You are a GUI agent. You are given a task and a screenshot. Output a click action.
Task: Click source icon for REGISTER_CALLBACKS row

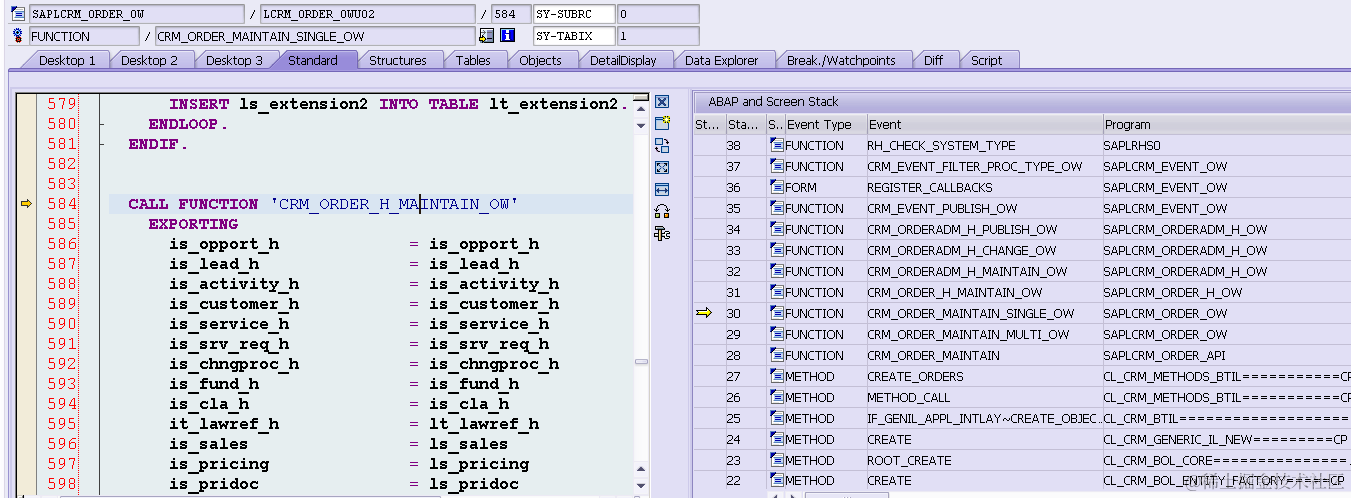click(x=777, y=188)
